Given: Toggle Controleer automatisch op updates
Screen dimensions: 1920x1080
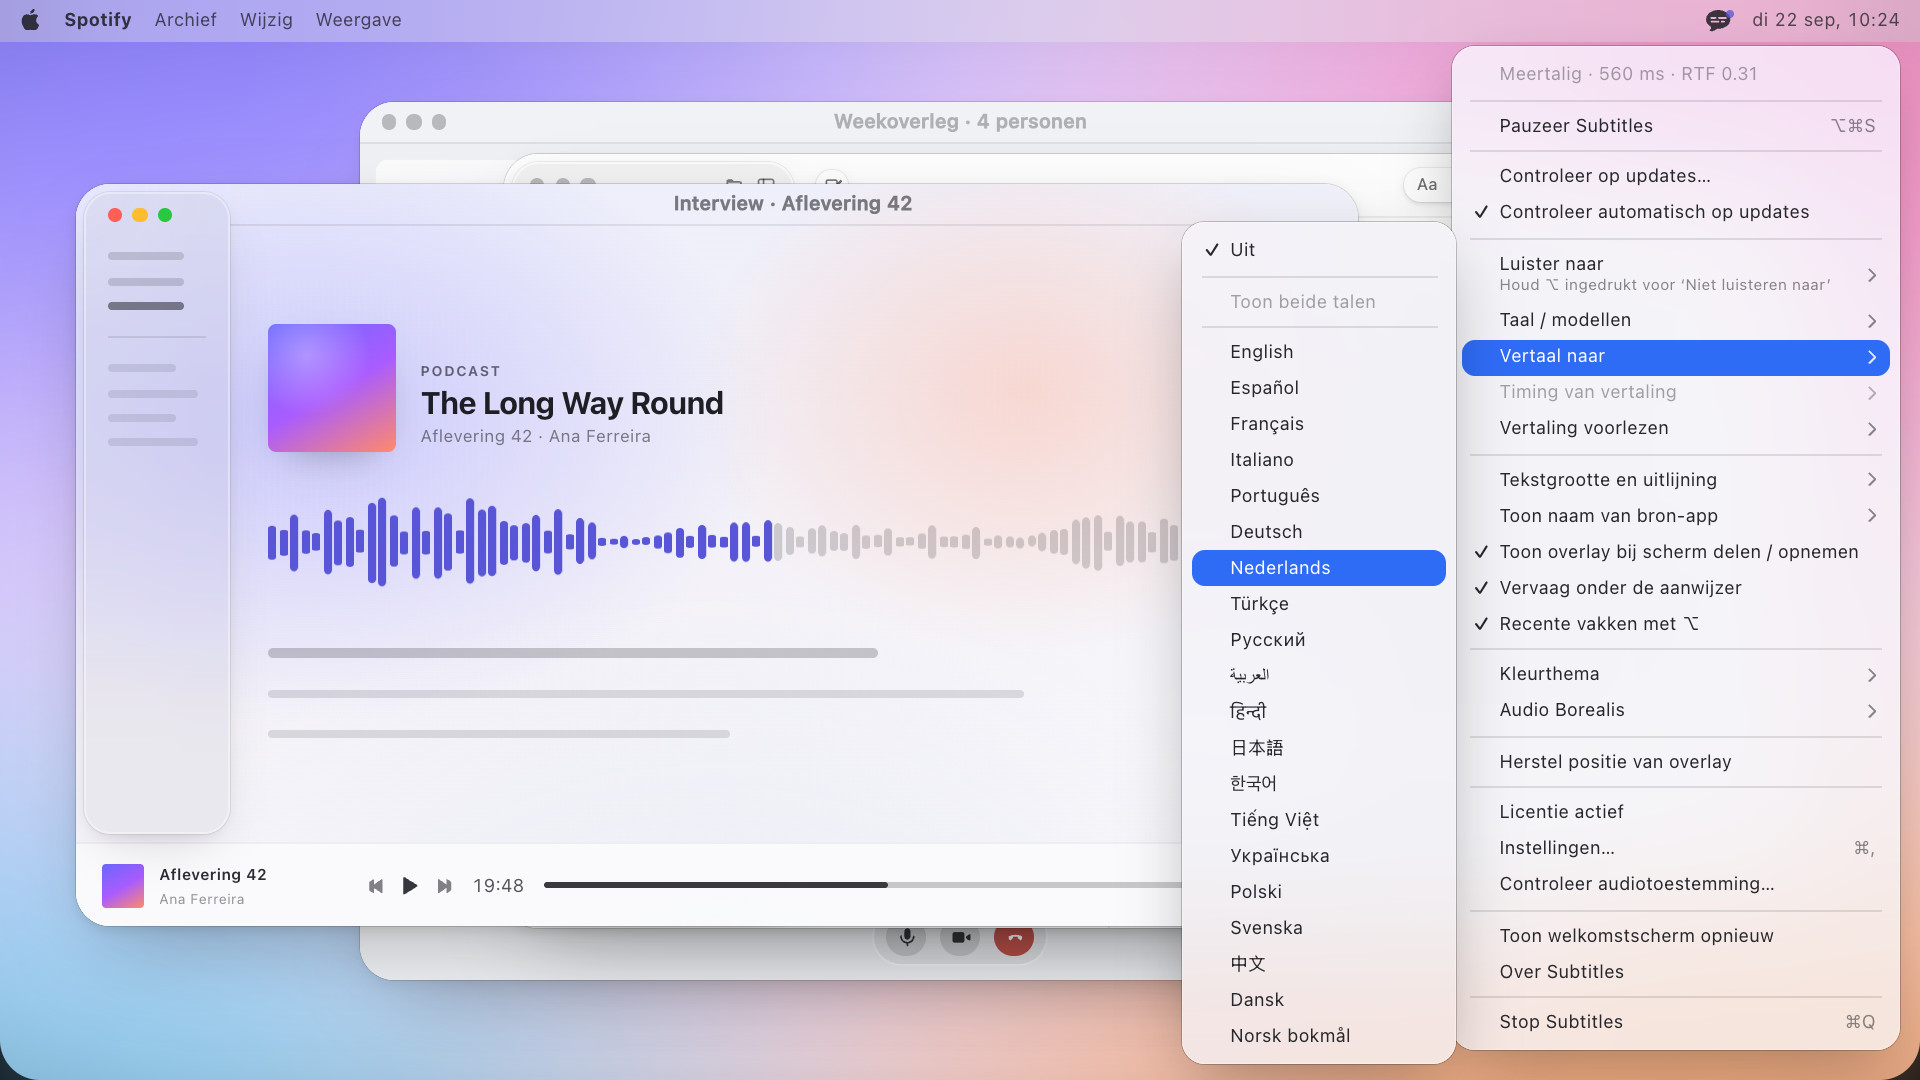Looking at the screenshot, I should click(x=1676, y=212).
